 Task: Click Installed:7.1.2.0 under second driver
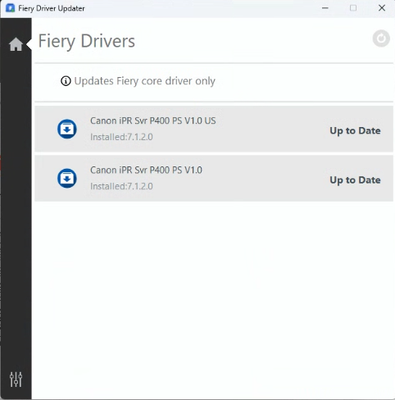coord(122,186)
